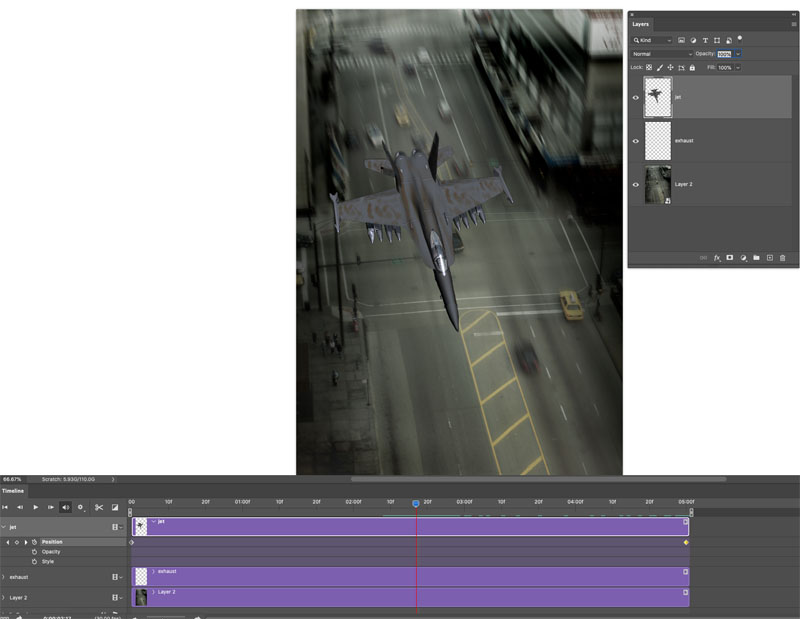Select the Timeline panel tab
This screenshot has width=800, height=619.
[x=13, y=491]
